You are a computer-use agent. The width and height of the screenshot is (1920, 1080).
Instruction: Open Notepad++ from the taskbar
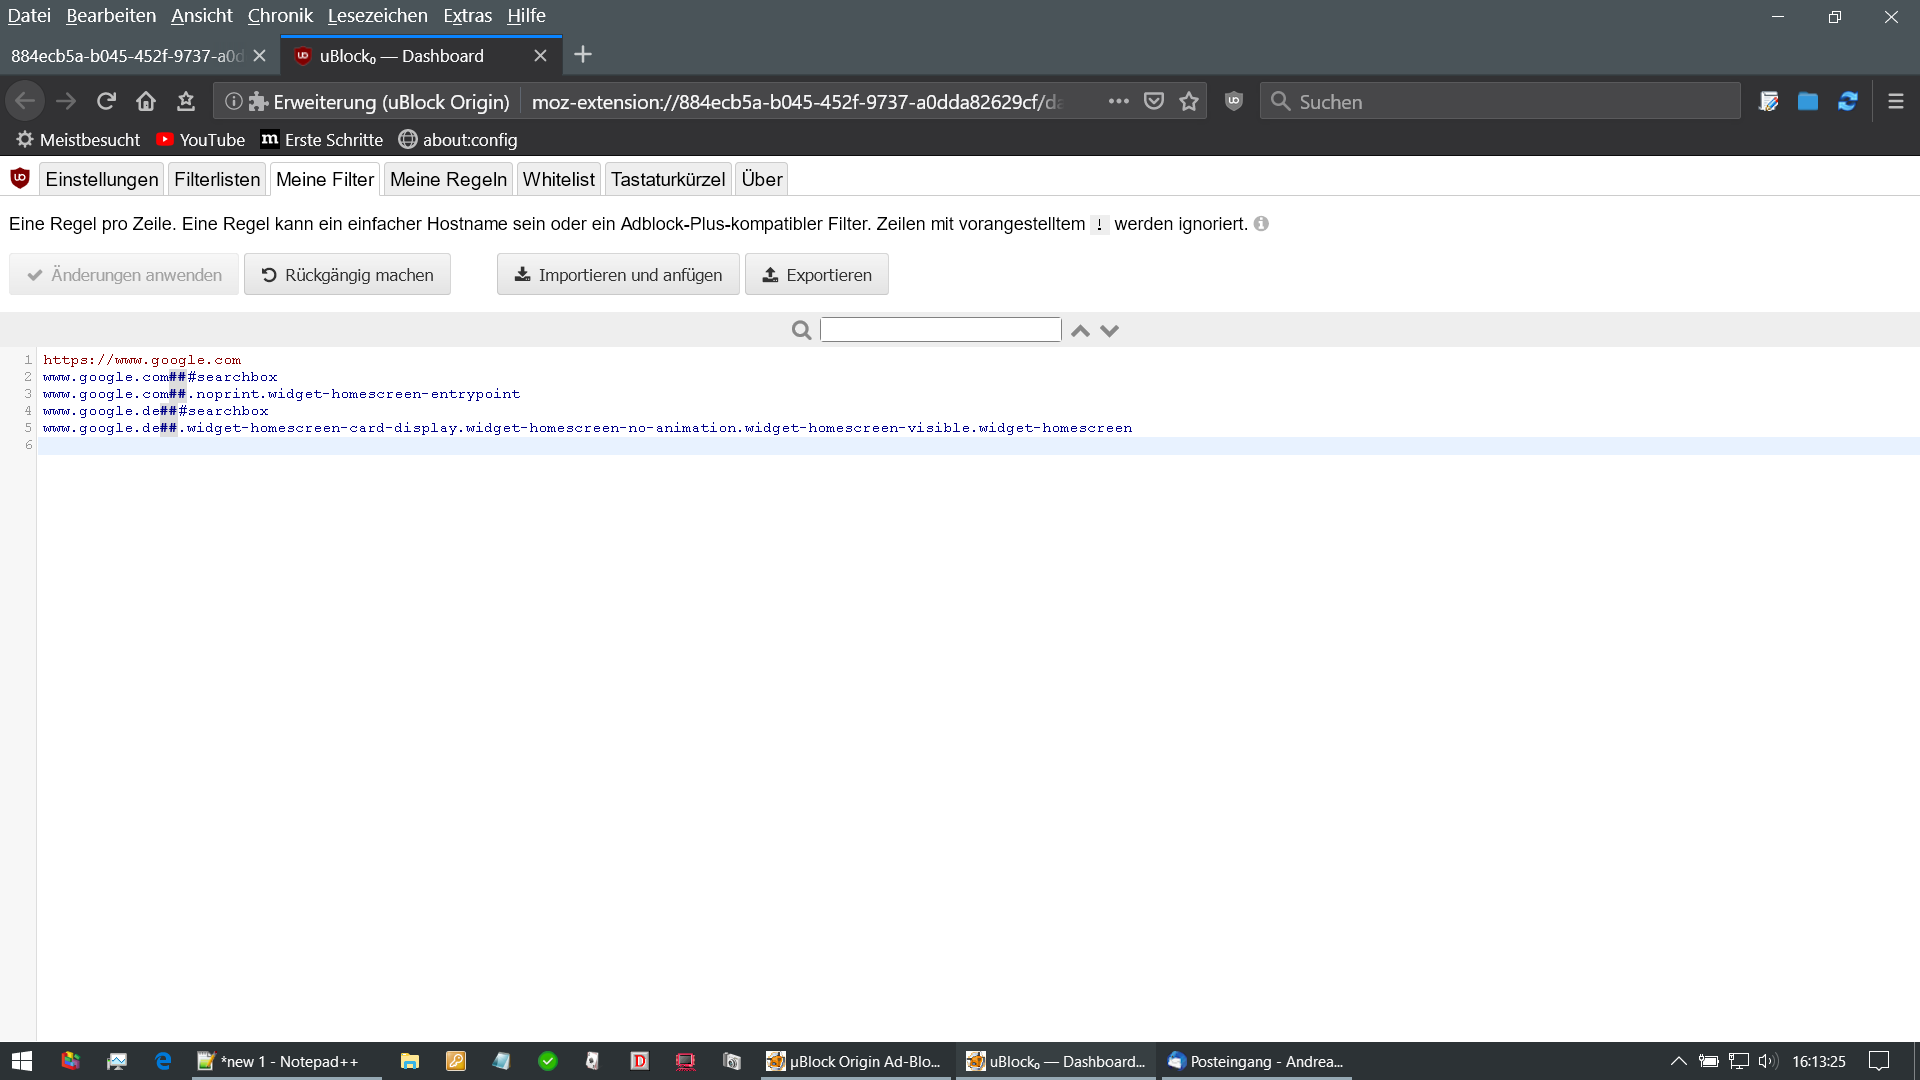287,1061
